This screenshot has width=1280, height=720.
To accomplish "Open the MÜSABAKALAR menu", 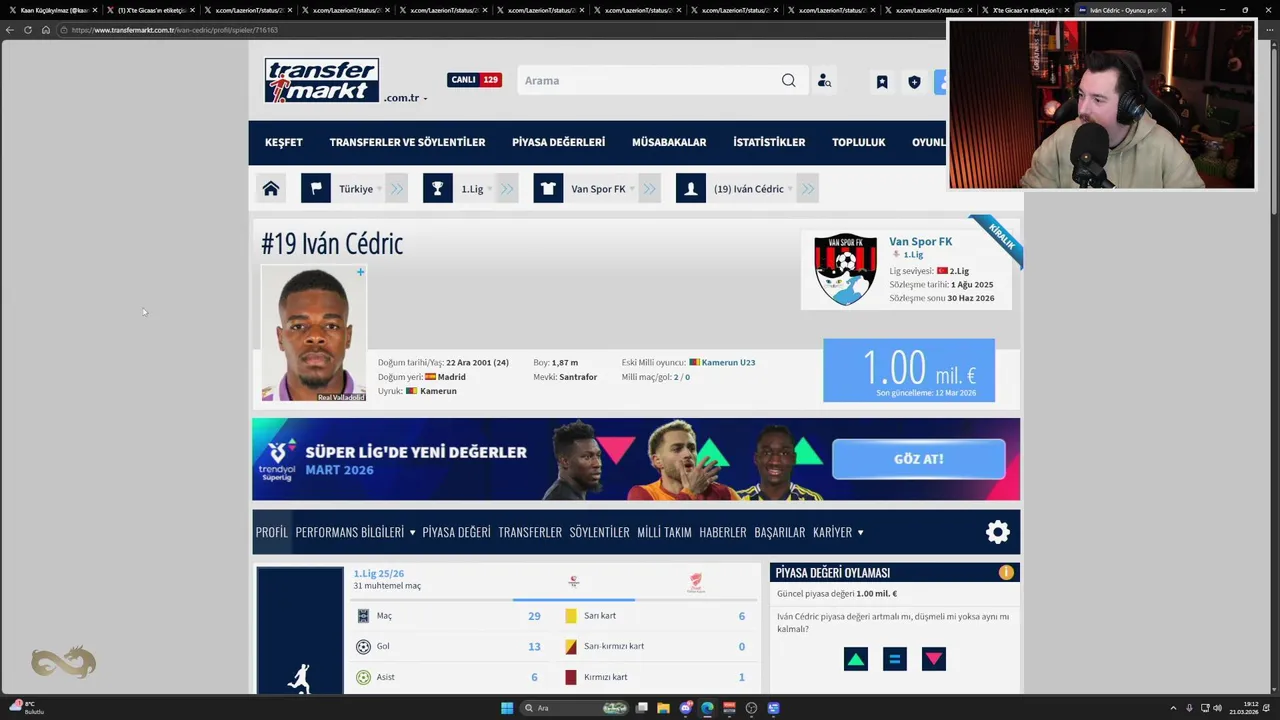I will tap(669, 142).
